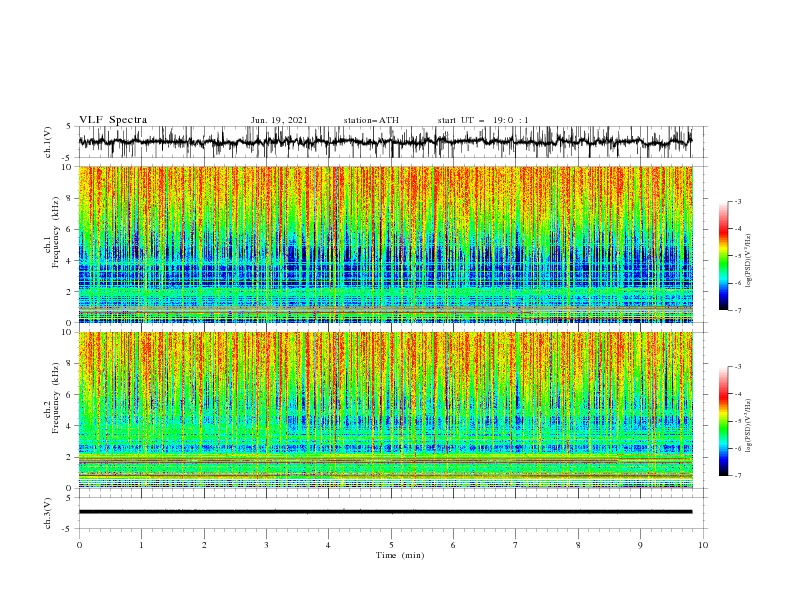This screenshot has height=612, width=792.
Task: Click time axis tick label "0"
Action: [79, 545]
